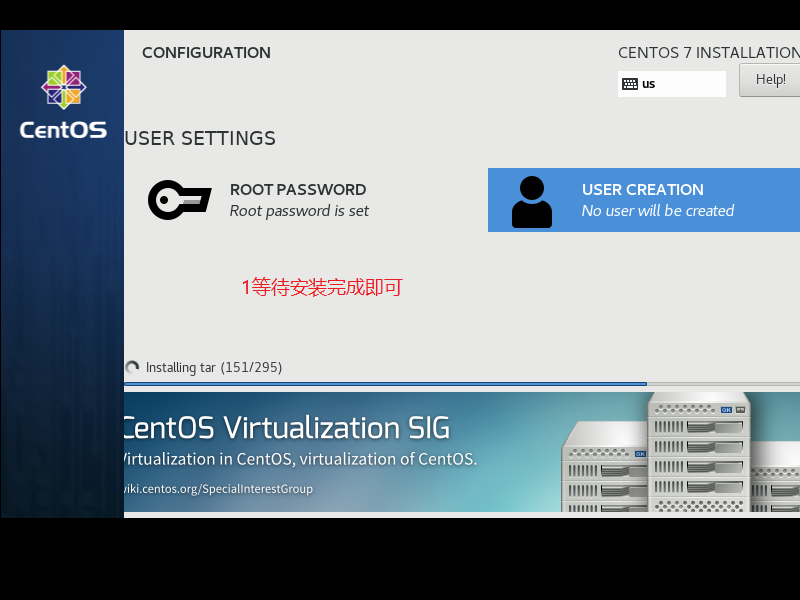Click the CentOS logo in sidebar
This screenshot has width=800, height=600.
64,87
